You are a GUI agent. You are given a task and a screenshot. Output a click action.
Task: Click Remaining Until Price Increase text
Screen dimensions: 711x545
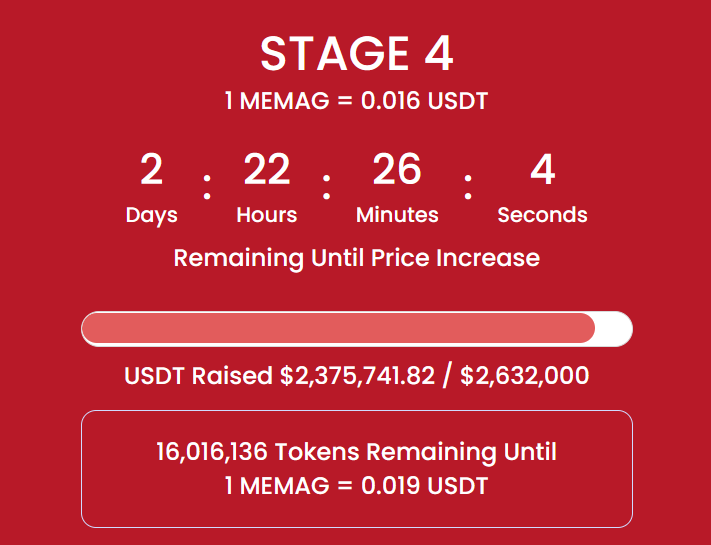coord(356,258)
